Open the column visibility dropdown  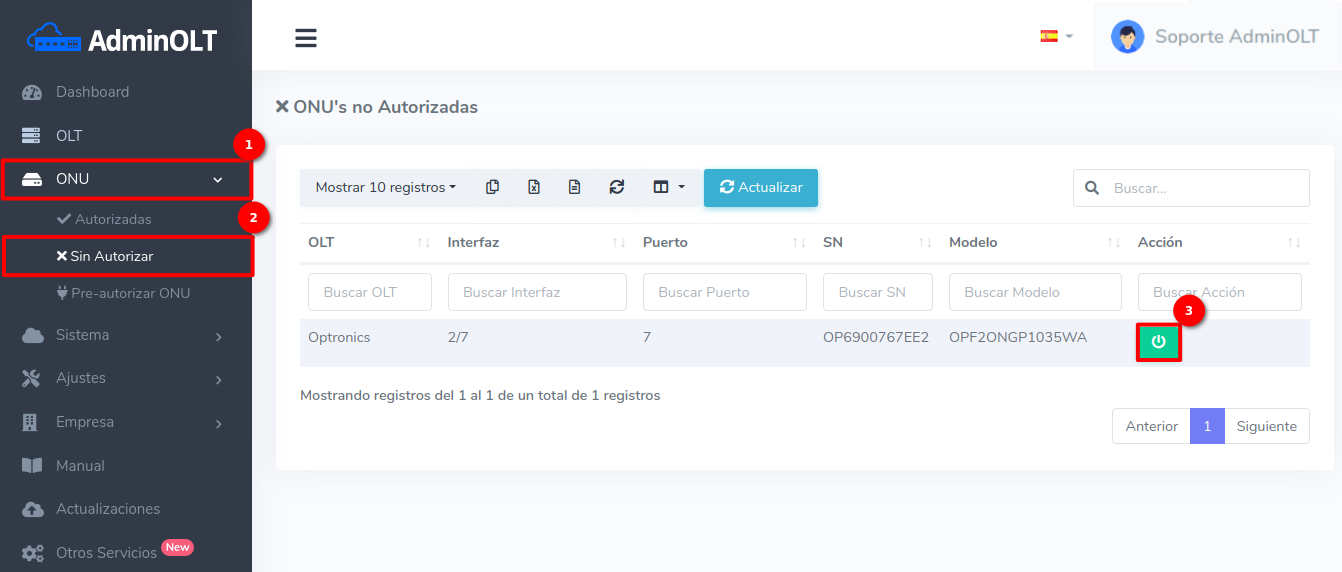[x=668, y=187]
